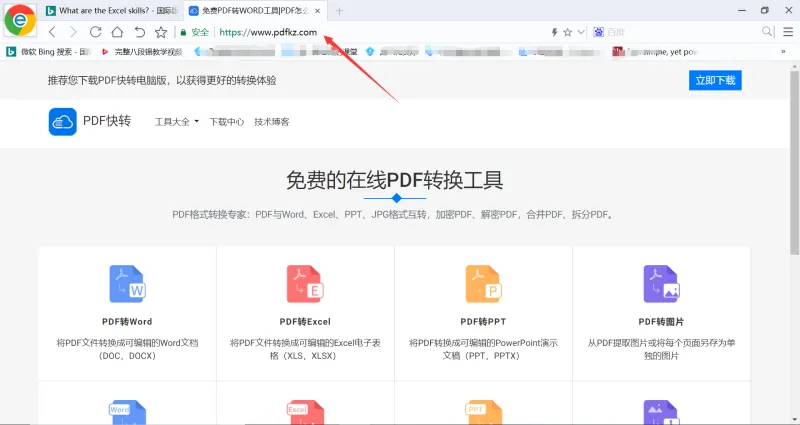Click the browser logo at top left
This screenshot has height=425, width=800.
click(x=20, y=20)
